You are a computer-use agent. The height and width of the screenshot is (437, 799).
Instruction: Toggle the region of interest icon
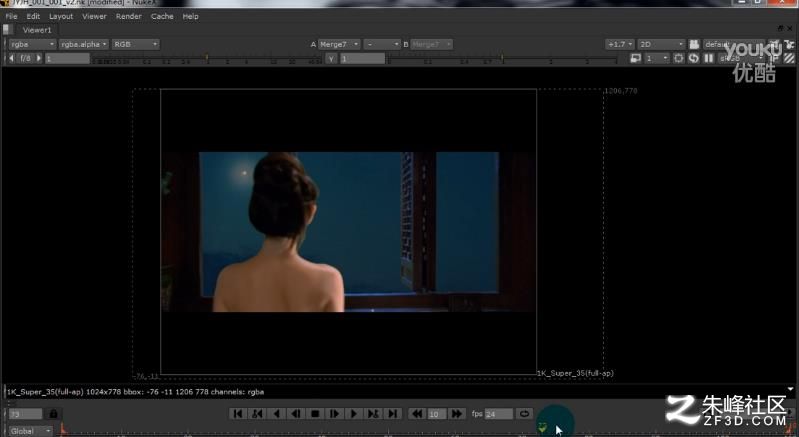[x=679, y=59]
